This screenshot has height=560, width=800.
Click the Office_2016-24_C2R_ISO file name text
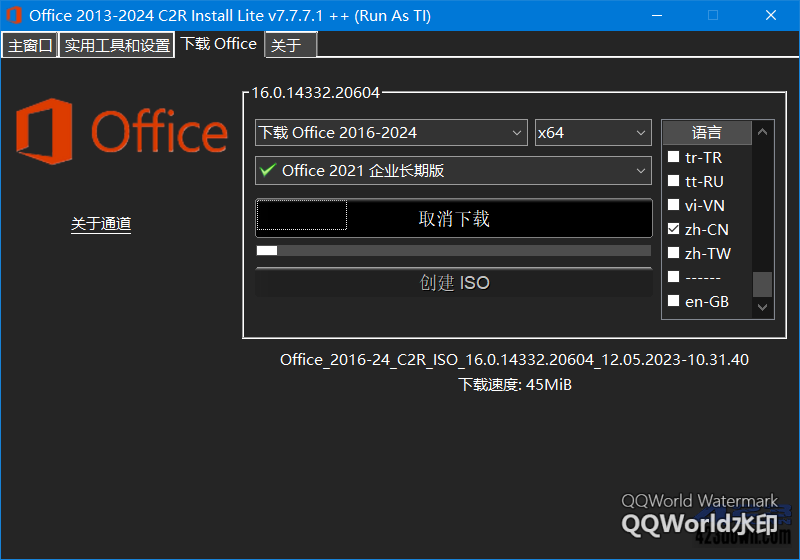coord(514,360)
